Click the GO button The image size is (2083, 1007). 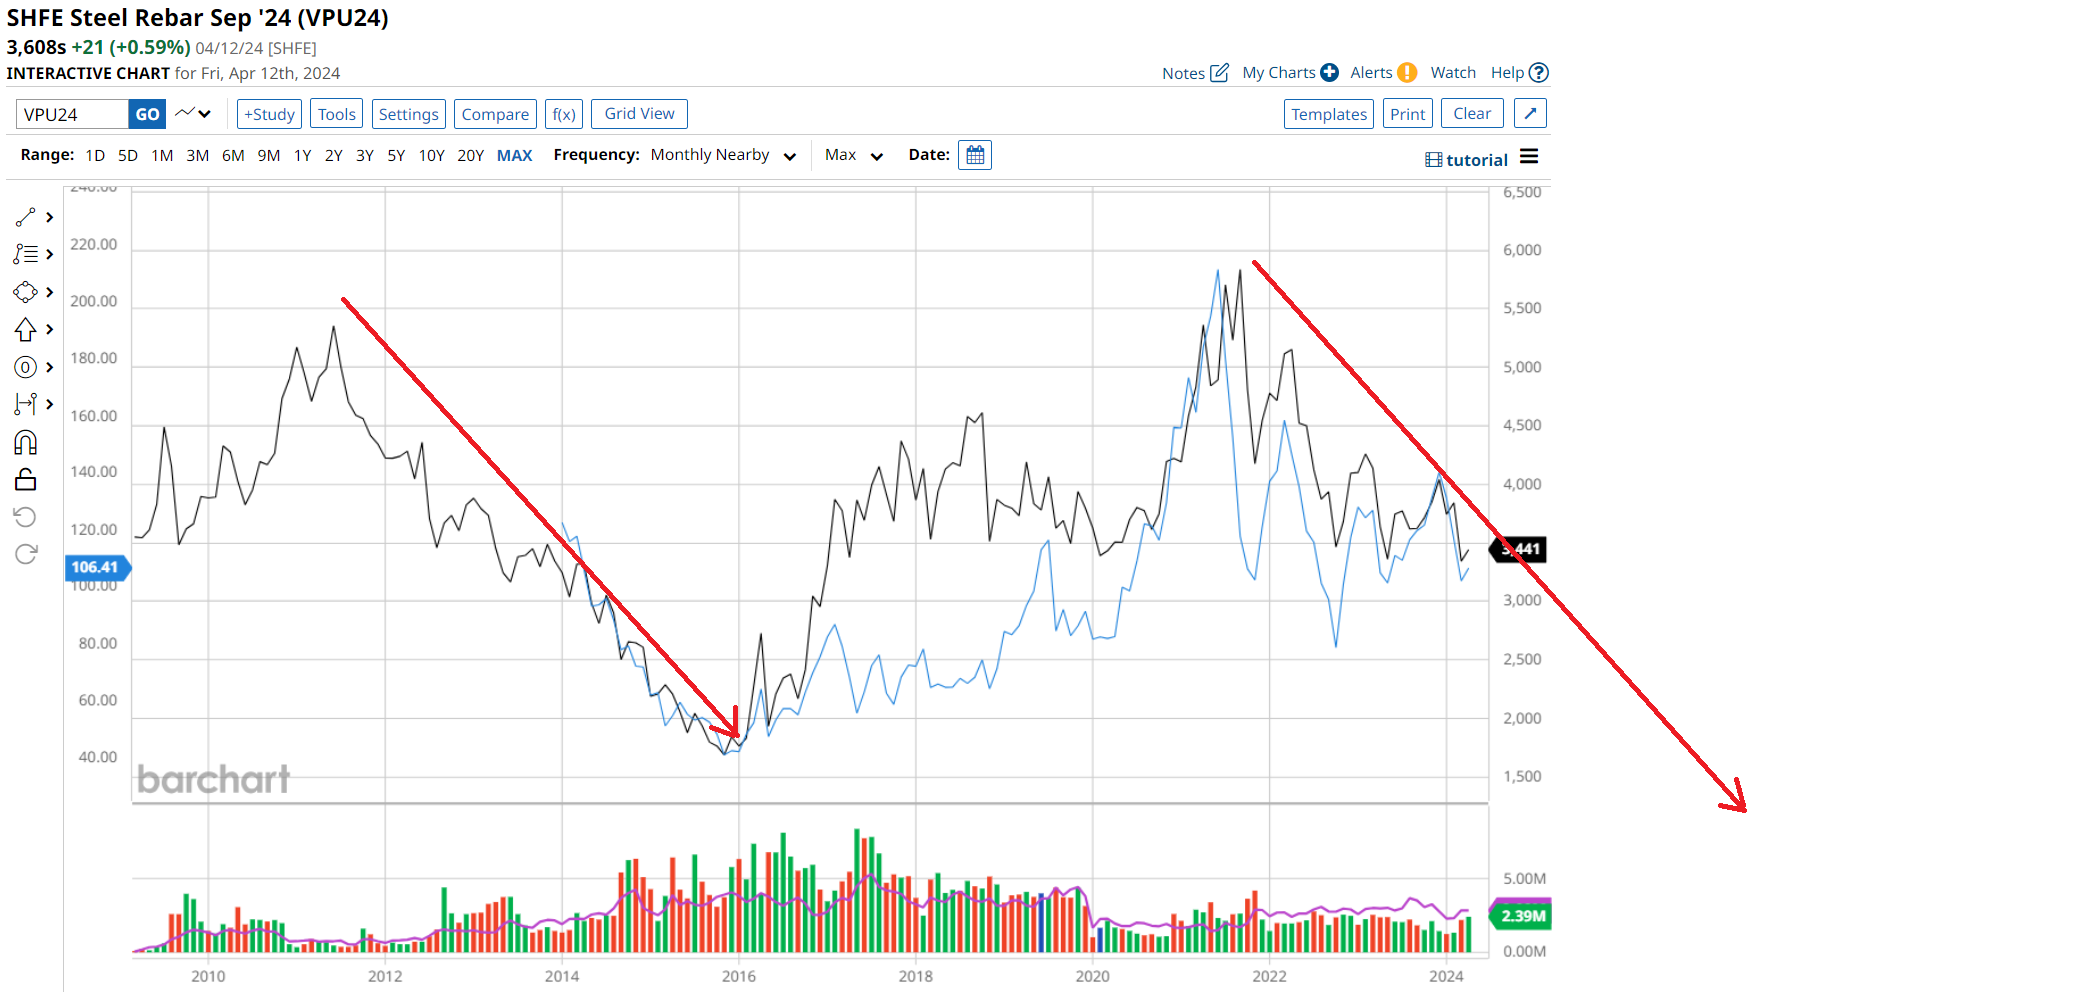pyautogui.click(x=147, y=114)
